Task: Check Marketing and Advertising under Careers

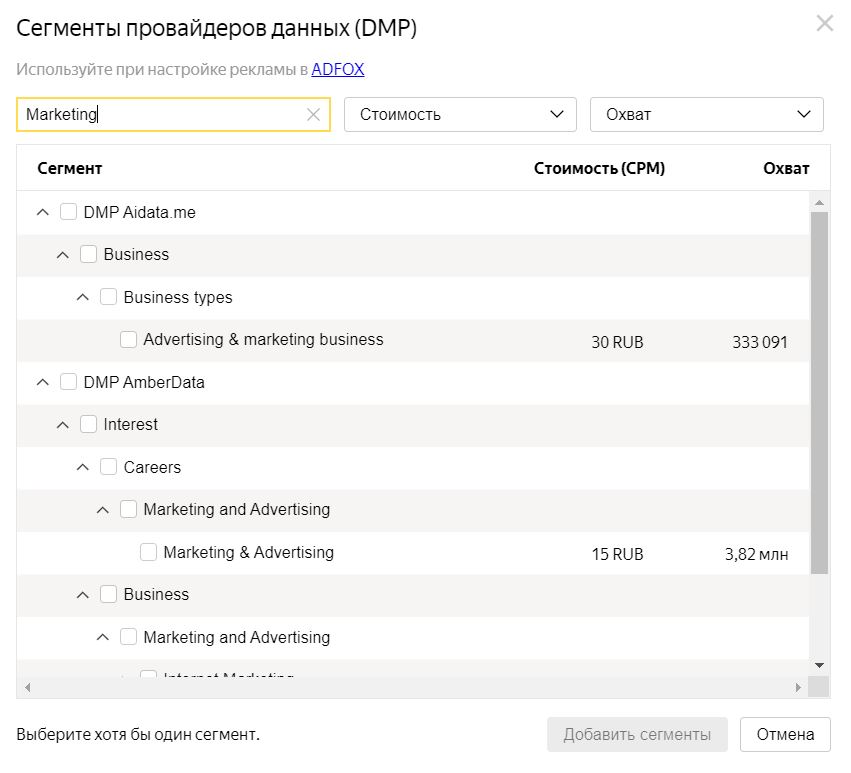Action: point(129,509)
